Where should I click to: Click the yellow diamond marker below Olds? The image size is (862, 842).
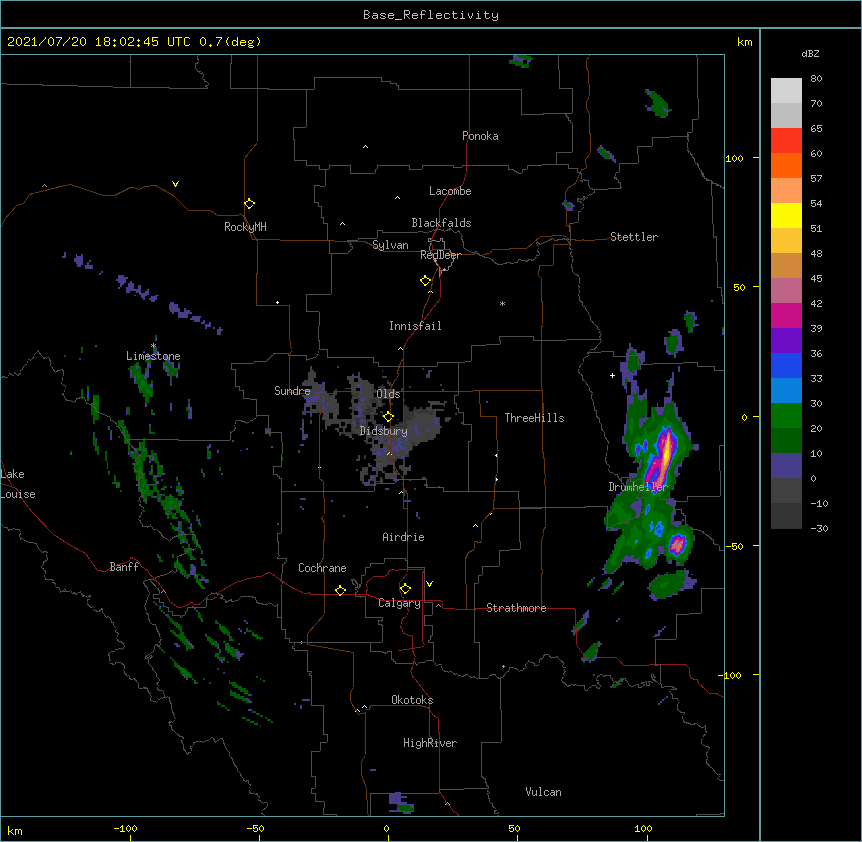pyautogui.click(x=388, y=416)
